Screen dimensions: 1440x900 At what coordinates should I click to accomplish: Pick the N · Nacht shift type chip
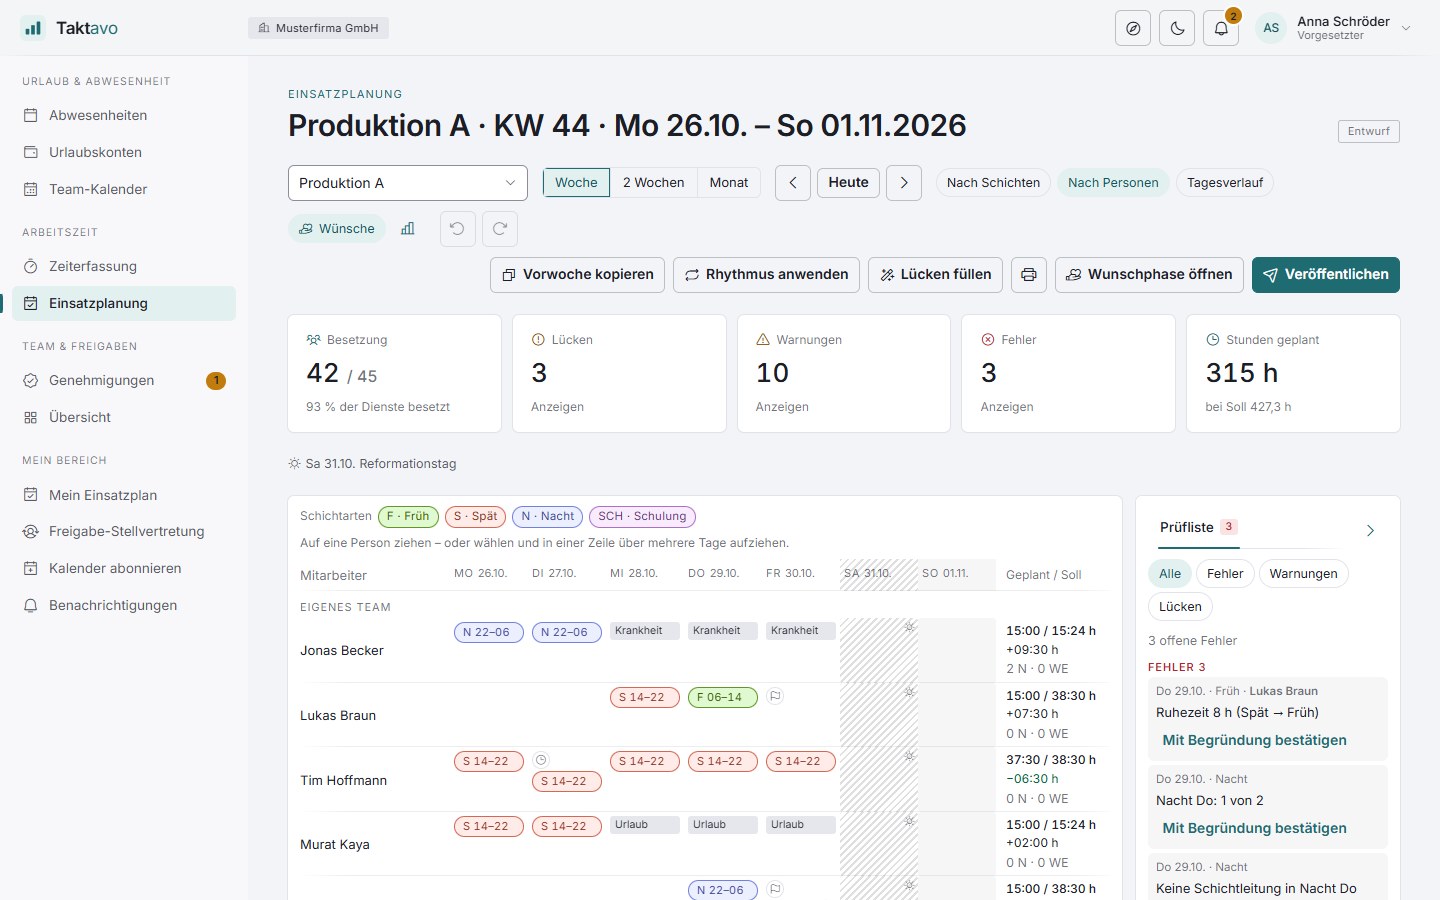547,517
